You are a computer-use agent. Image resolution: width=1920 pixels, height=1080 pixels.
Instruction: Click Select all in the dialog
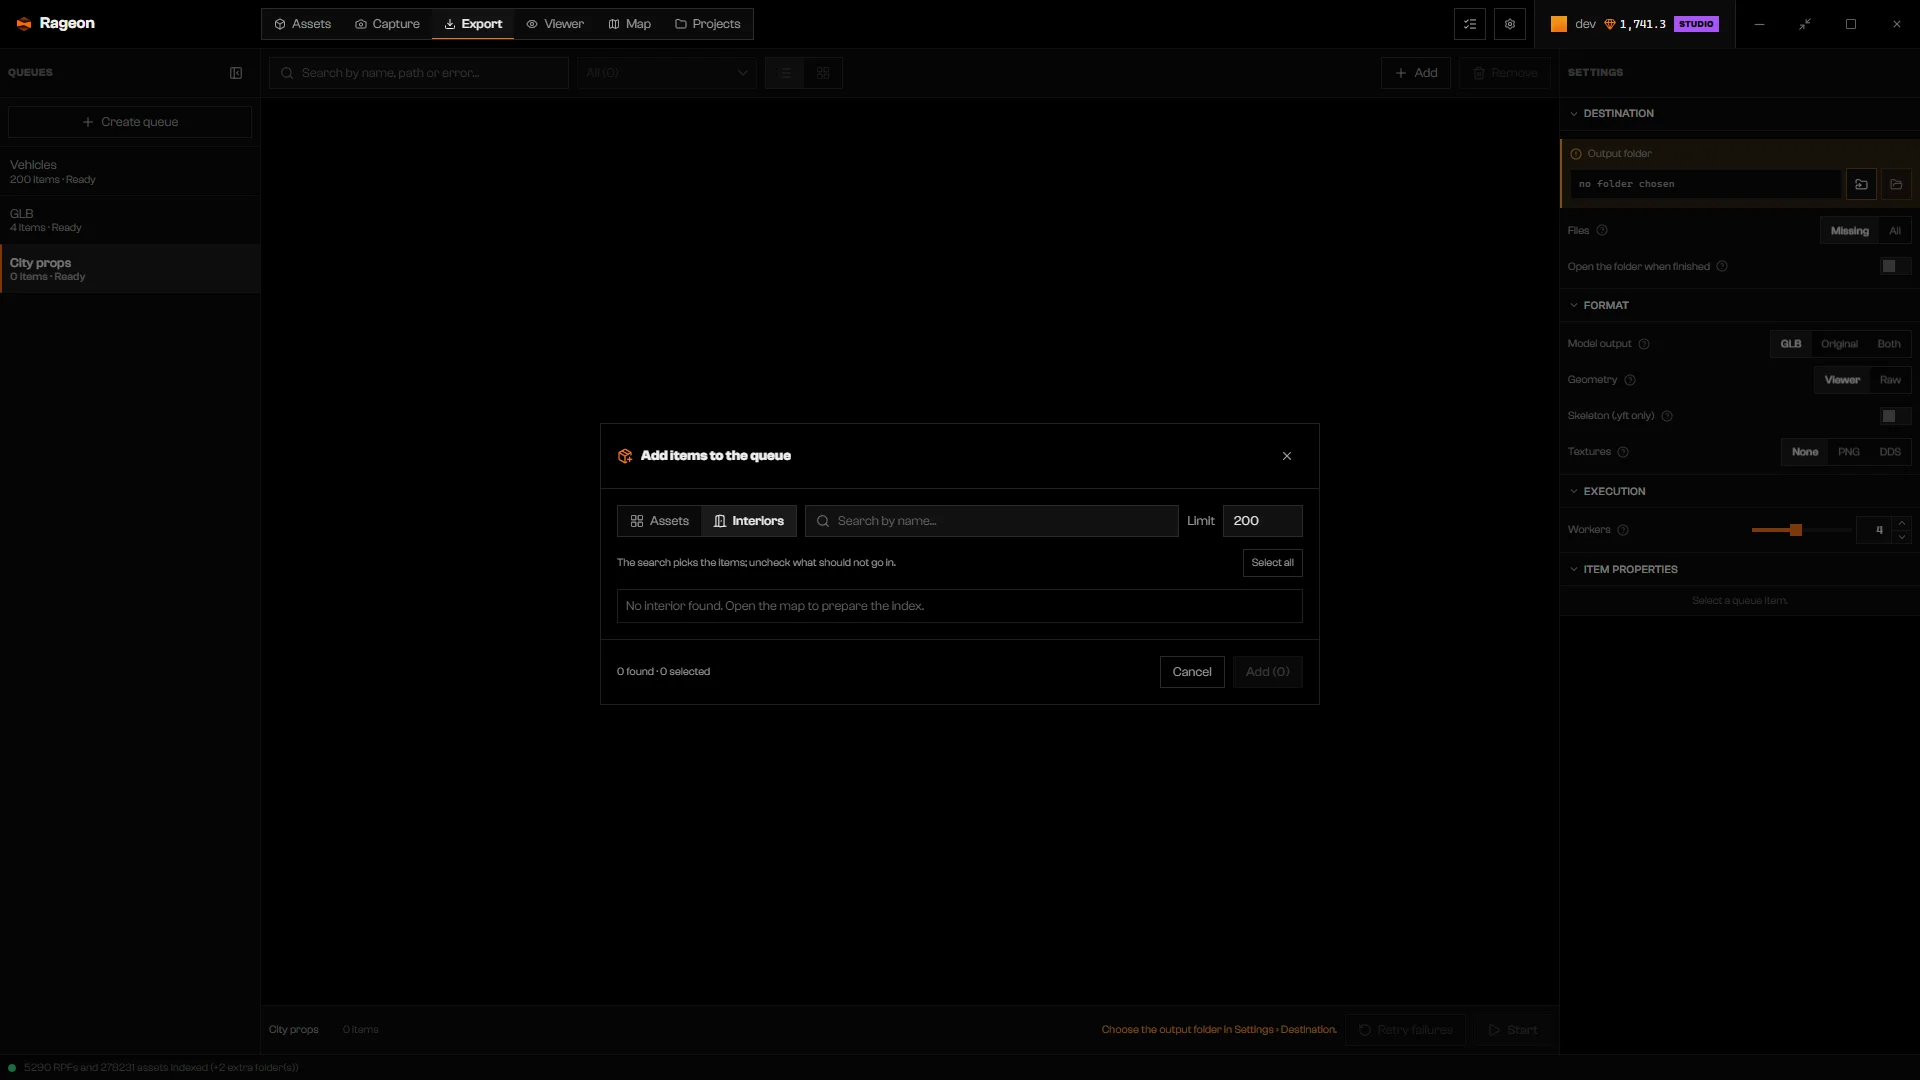pos(1272,563)
